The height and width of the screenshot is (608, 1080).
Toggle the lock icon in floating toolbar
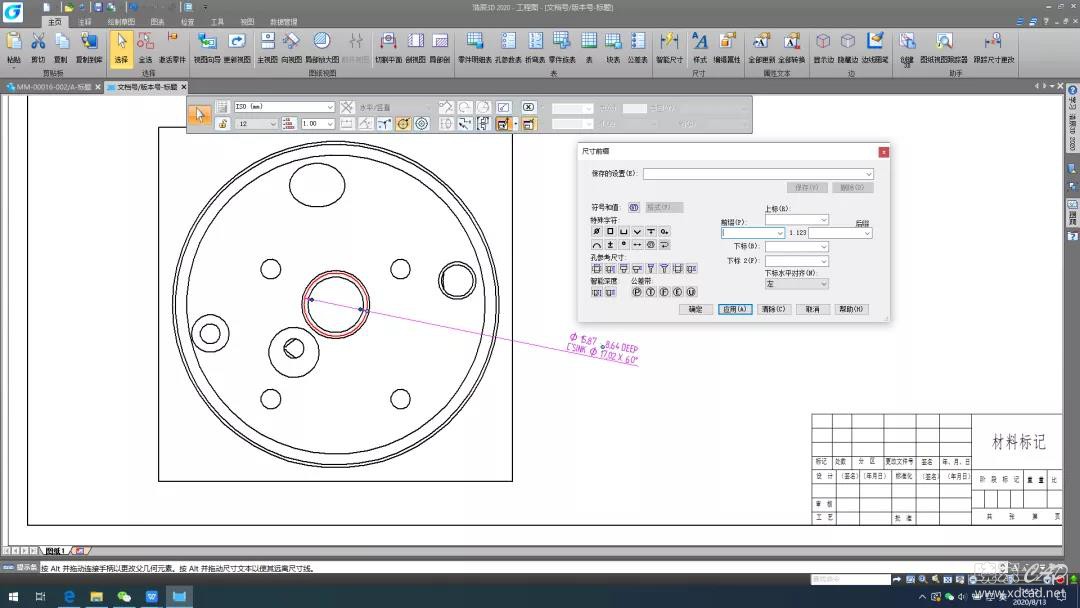(222, 124)
